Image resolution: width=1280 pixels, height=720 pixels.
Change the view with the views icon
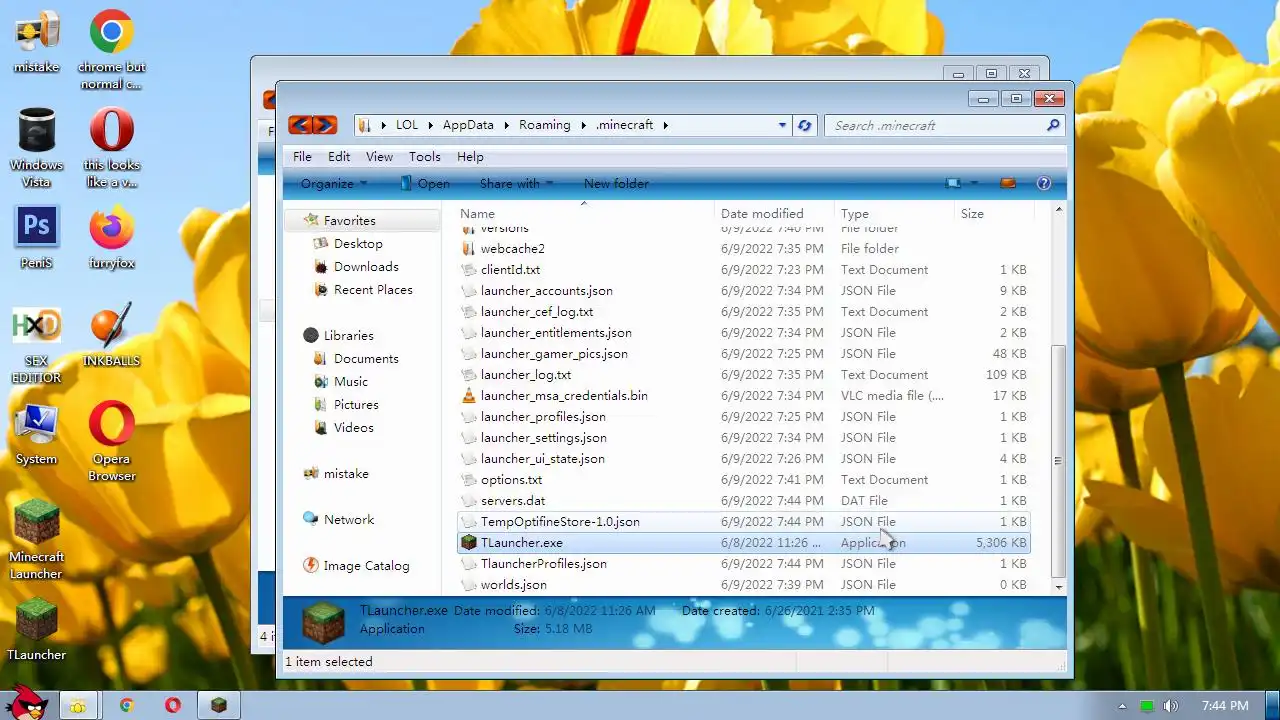coord(954,184)
